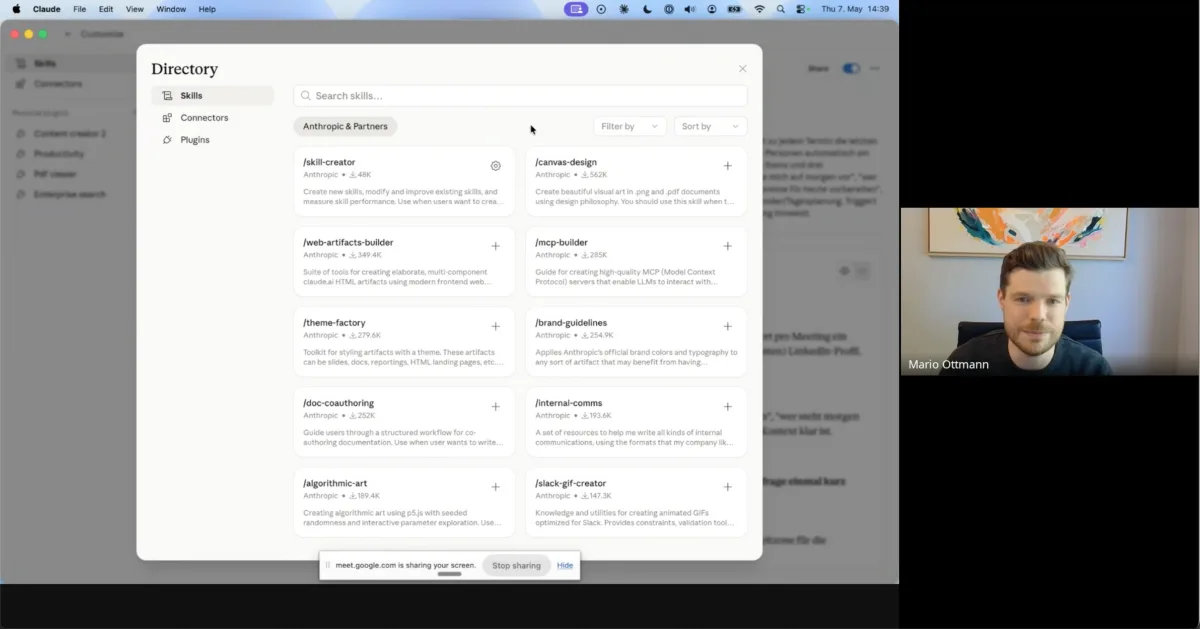The image size is (1200, 629).
Task: Open the /web-artifacts-builder skill title
Action: point(348,242)
